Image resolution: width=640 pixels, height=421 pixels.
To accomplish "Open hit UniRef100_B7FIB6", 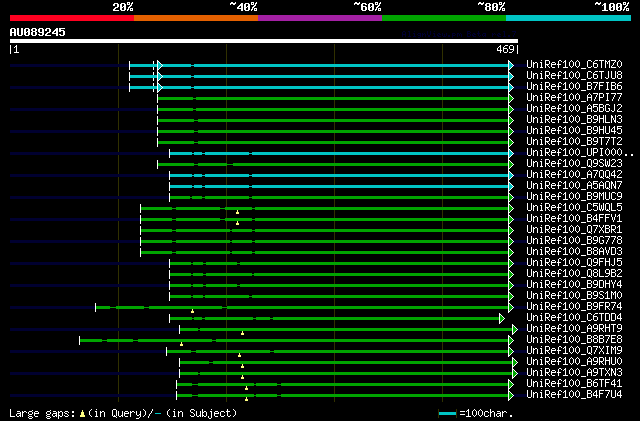I will tap(574, 87).
